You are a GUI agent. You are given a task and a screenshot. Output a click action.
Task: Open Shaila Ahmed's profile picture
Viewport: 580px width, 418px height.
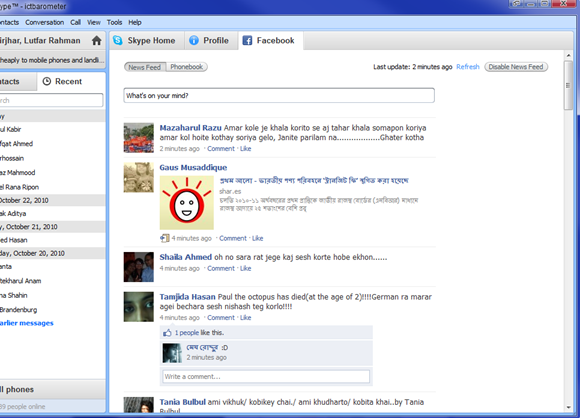coord(138,267)
